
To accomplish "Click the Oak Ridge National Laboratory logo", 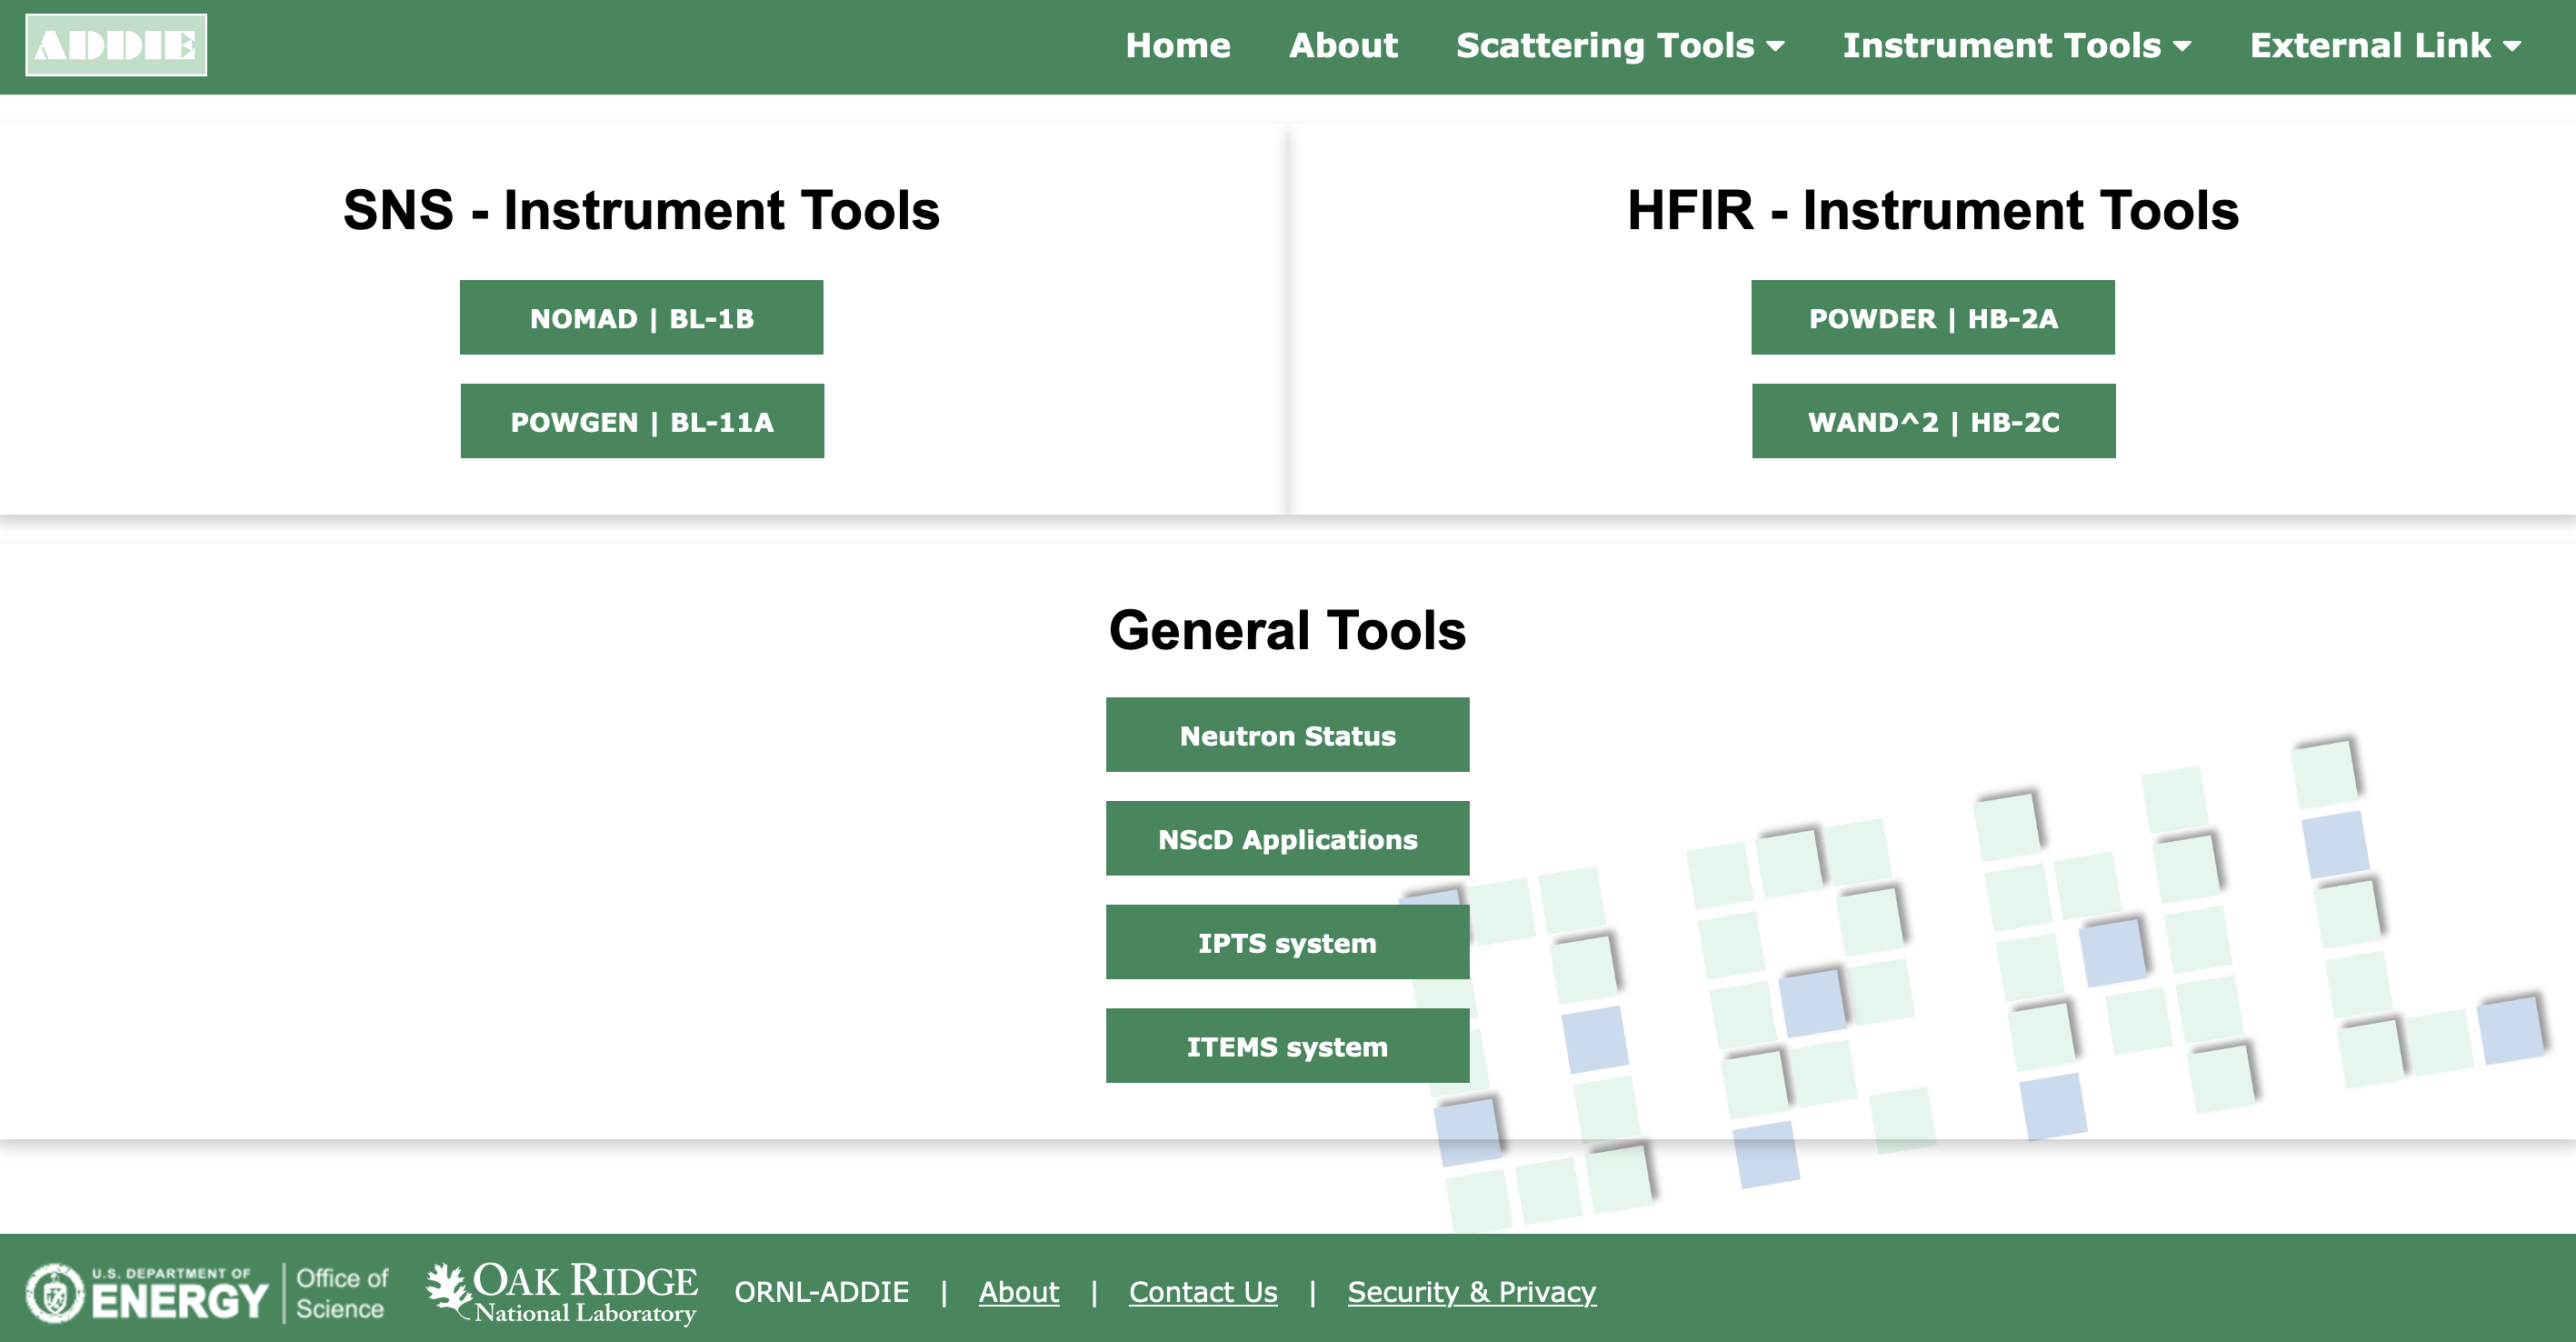I will (x=561, y=1292).
